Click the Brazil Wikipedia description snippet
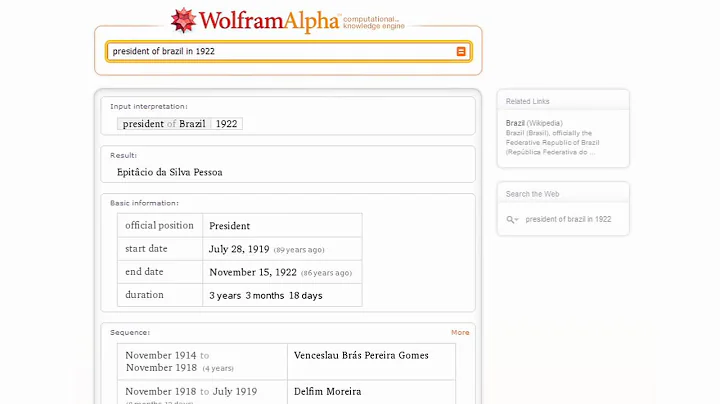The image size is (720, 404). [x=552, y=143]
